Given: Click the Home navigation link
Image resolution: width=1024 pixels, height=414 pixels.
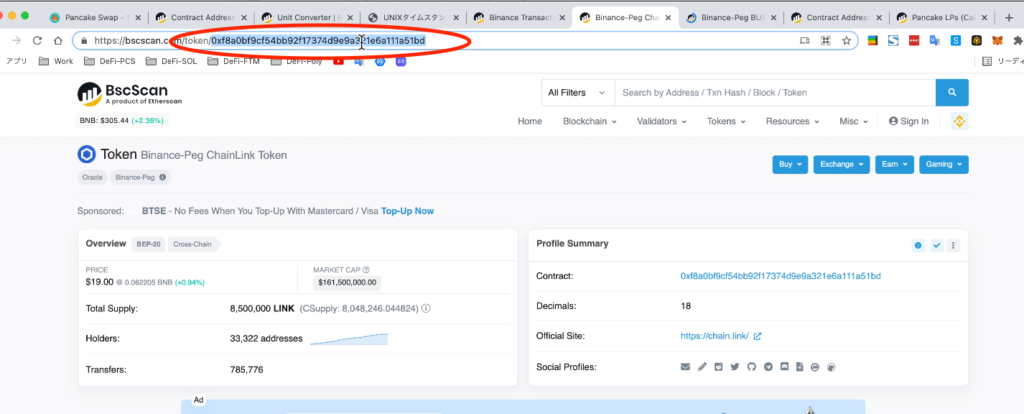Looking at the screenshot, I should click(530, 121).
